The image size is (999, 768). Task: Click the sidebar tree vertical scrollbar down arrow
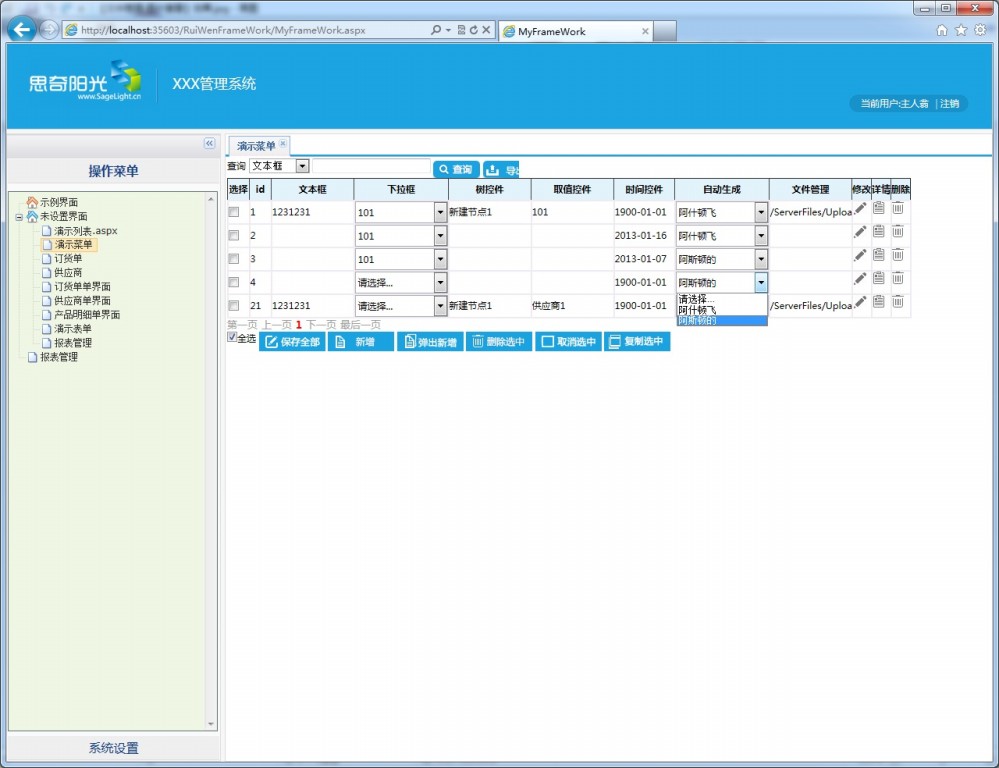pos(211,724)
